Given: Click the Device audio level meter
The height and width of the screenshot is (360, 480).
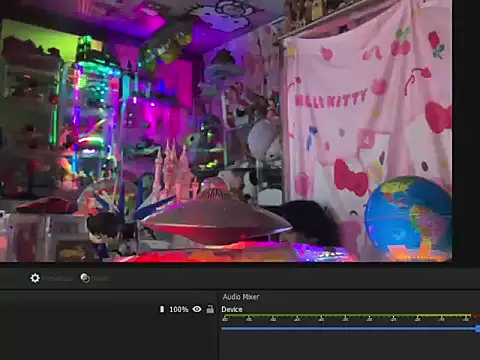Looking at the screenshot, I should point(351,315).
